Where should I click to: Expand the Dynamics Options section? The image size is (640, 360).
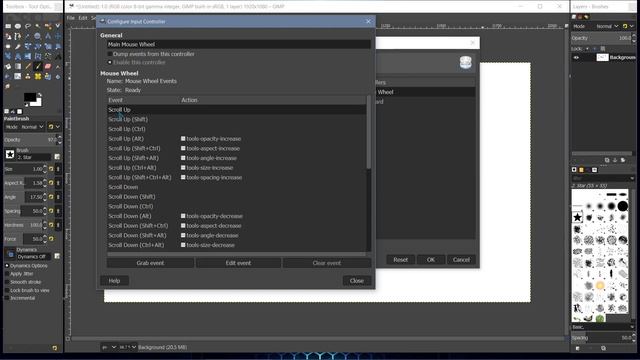point(7,266)
